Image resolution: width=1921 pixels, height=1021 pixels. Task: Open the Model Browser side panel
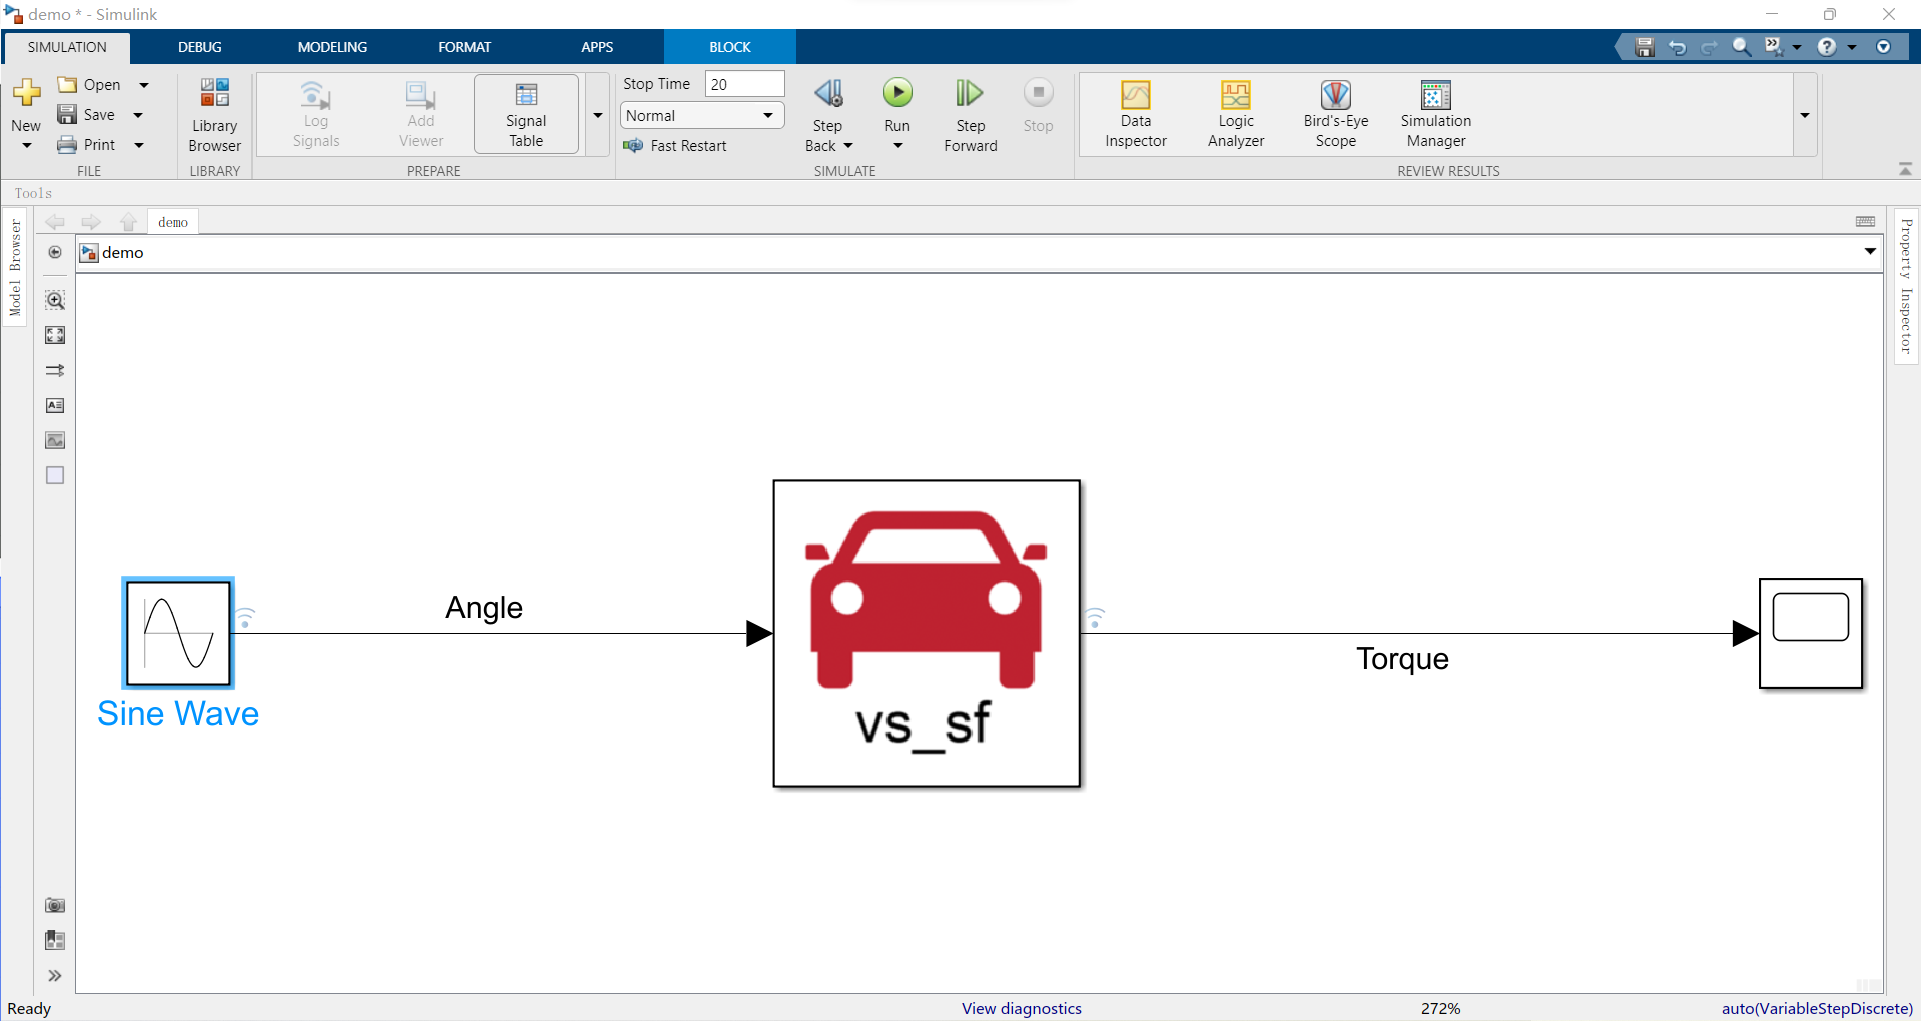pyautogui.click(x=15, y=268)
